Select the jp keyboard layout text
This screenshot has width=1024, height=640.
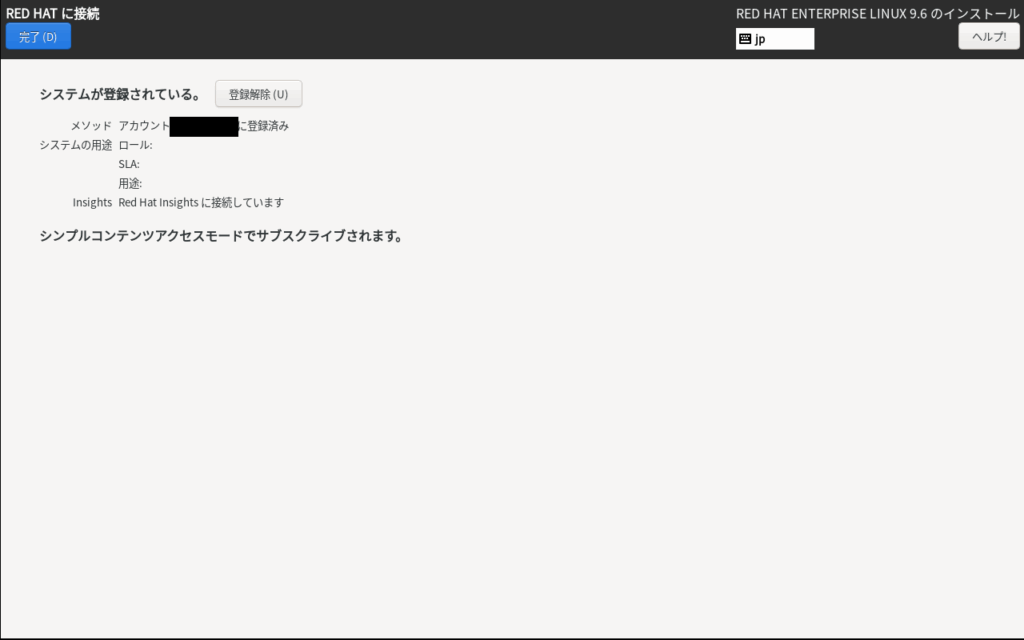[760, 39]
